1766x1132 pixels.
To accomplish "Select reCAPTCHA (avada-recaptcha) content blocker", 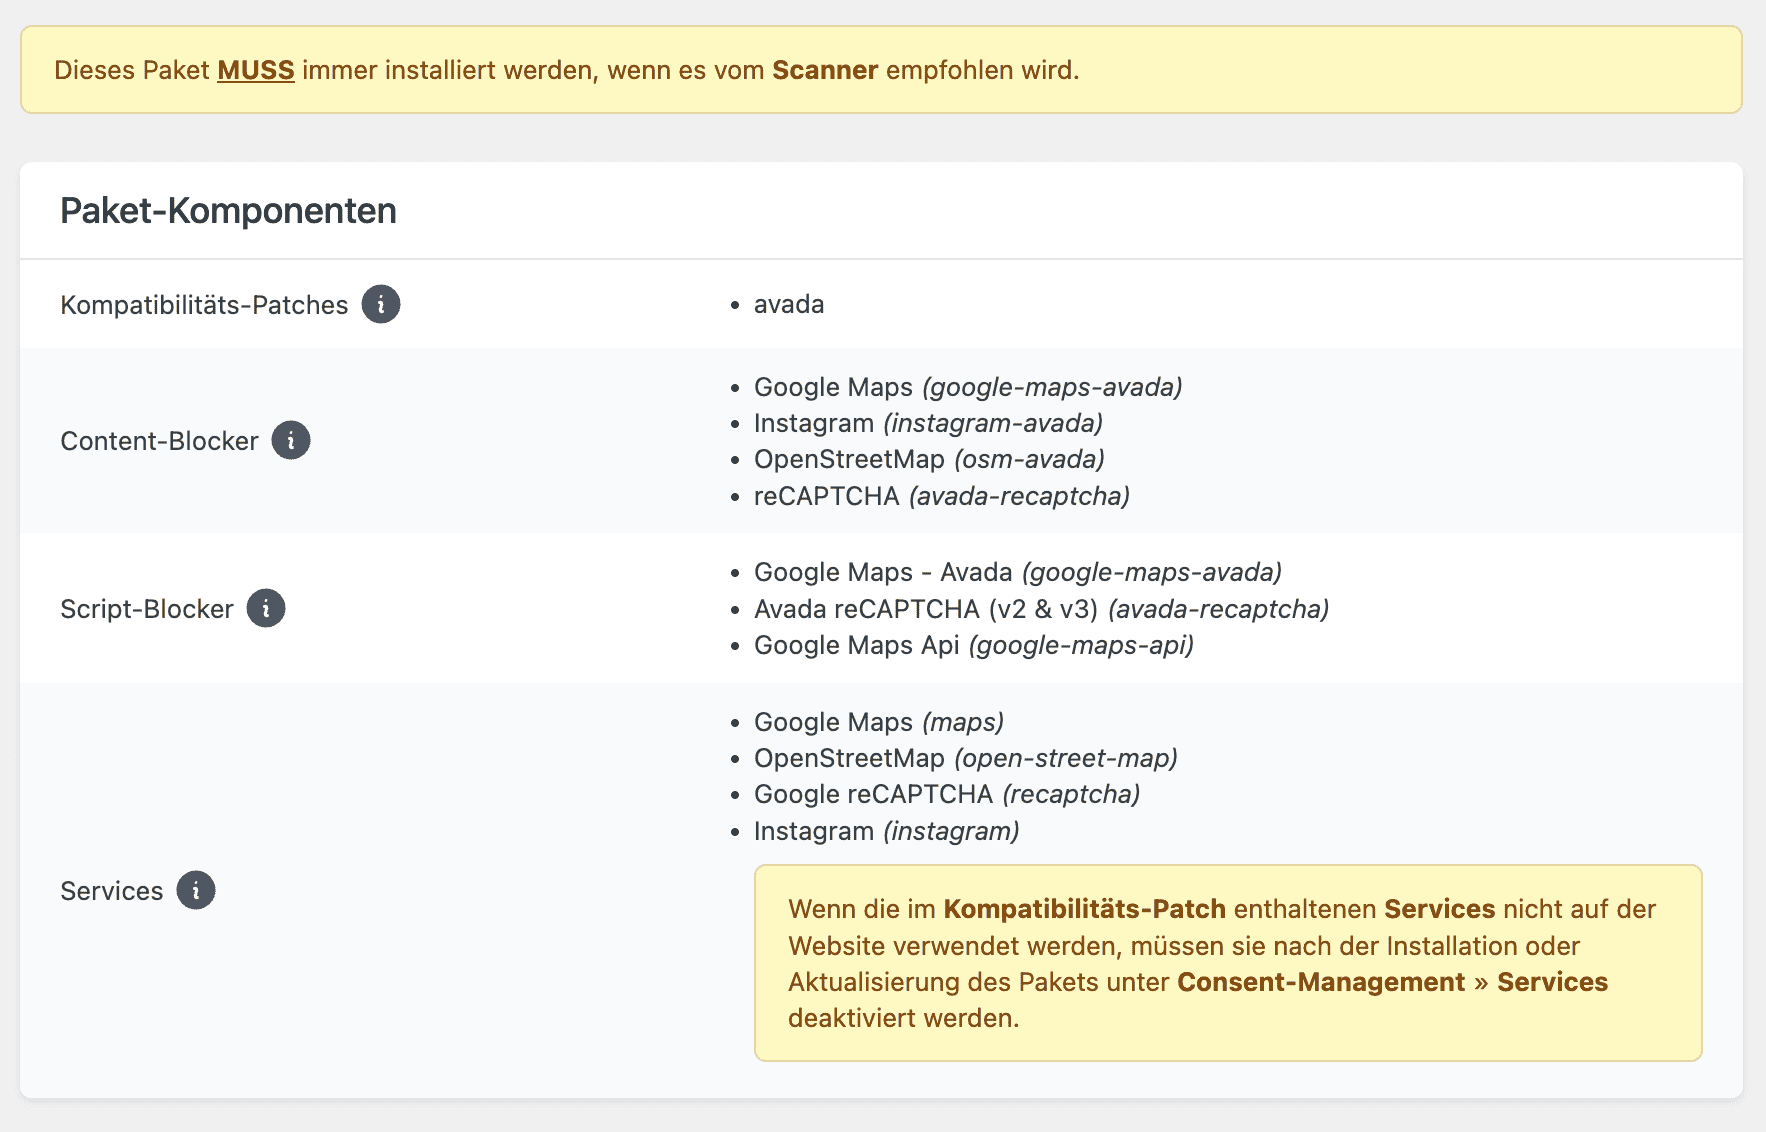I will click(942, 496).
